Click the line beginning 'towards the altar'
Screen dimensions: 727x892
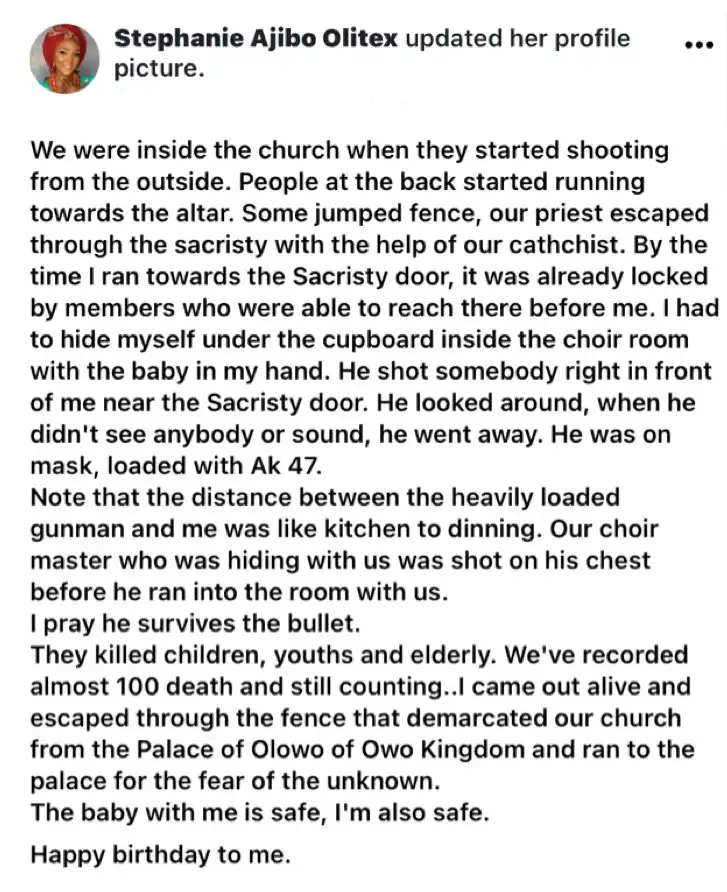(369, 214)
